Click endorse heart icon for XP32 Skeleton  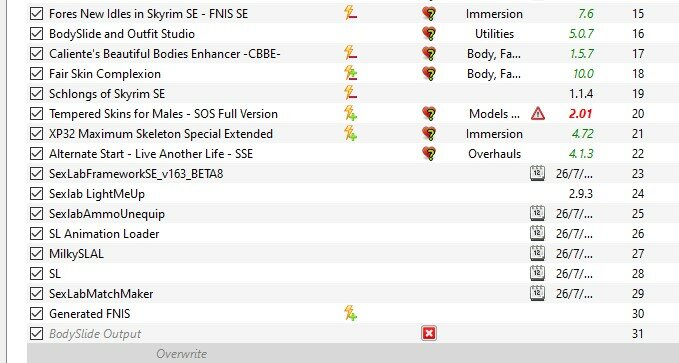[429, 133]
